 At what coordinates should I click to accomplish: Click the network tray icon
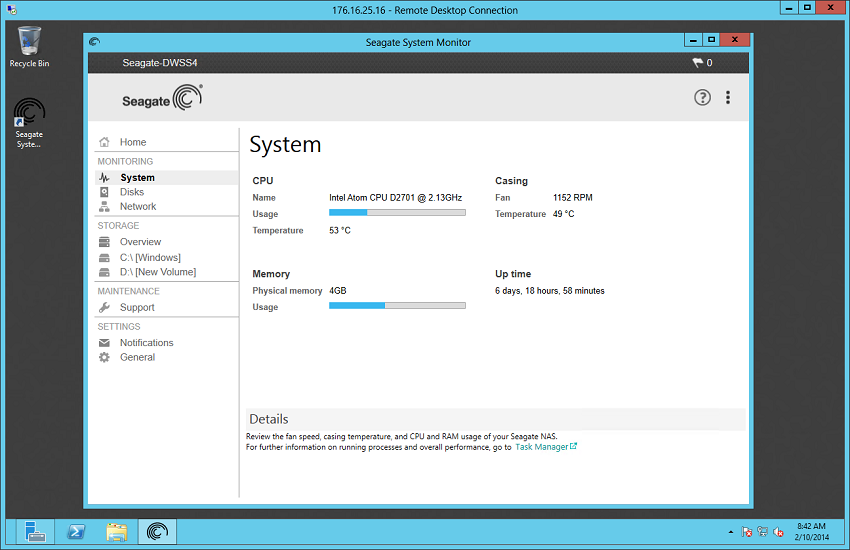pos(762,532)
